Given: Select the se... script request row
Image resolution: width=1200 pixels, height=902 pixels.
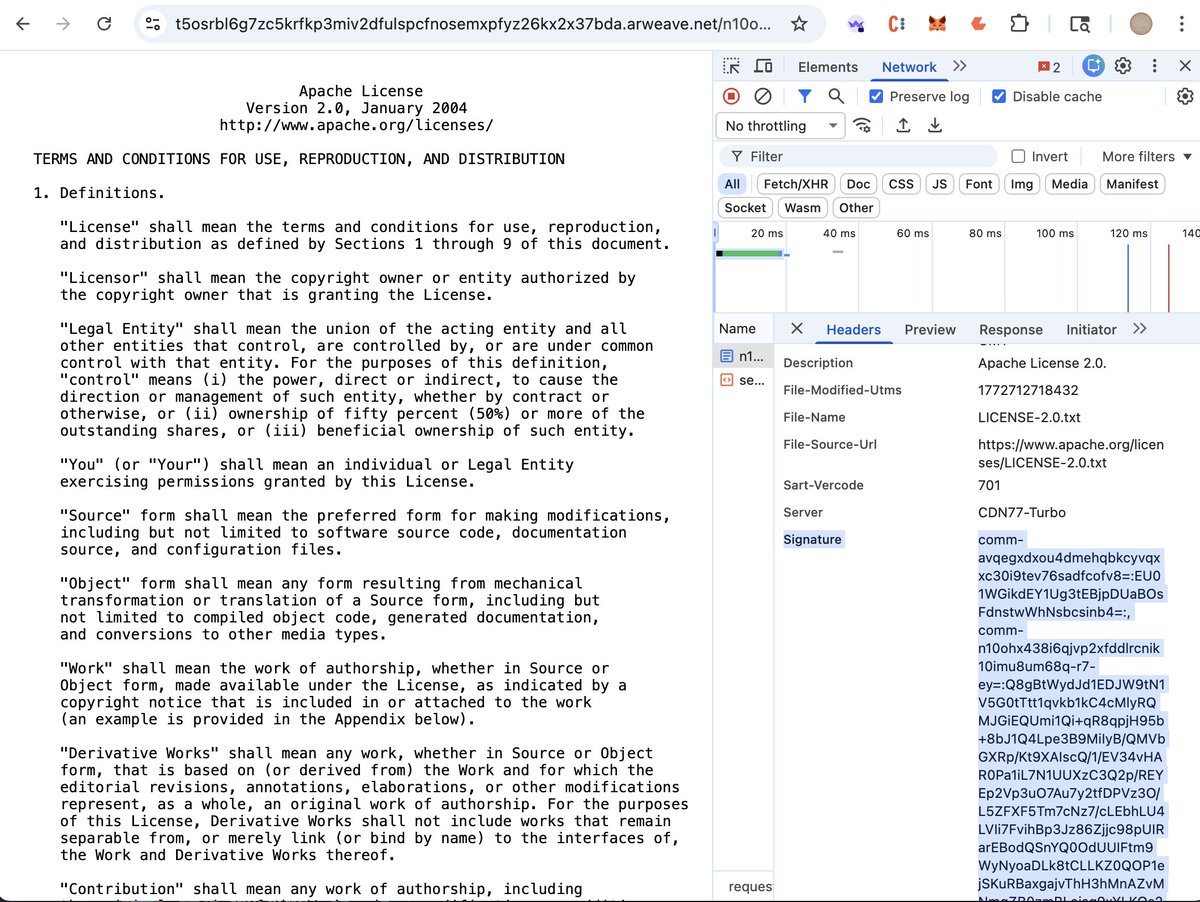Looking at the screenshot, I should 743,380.
